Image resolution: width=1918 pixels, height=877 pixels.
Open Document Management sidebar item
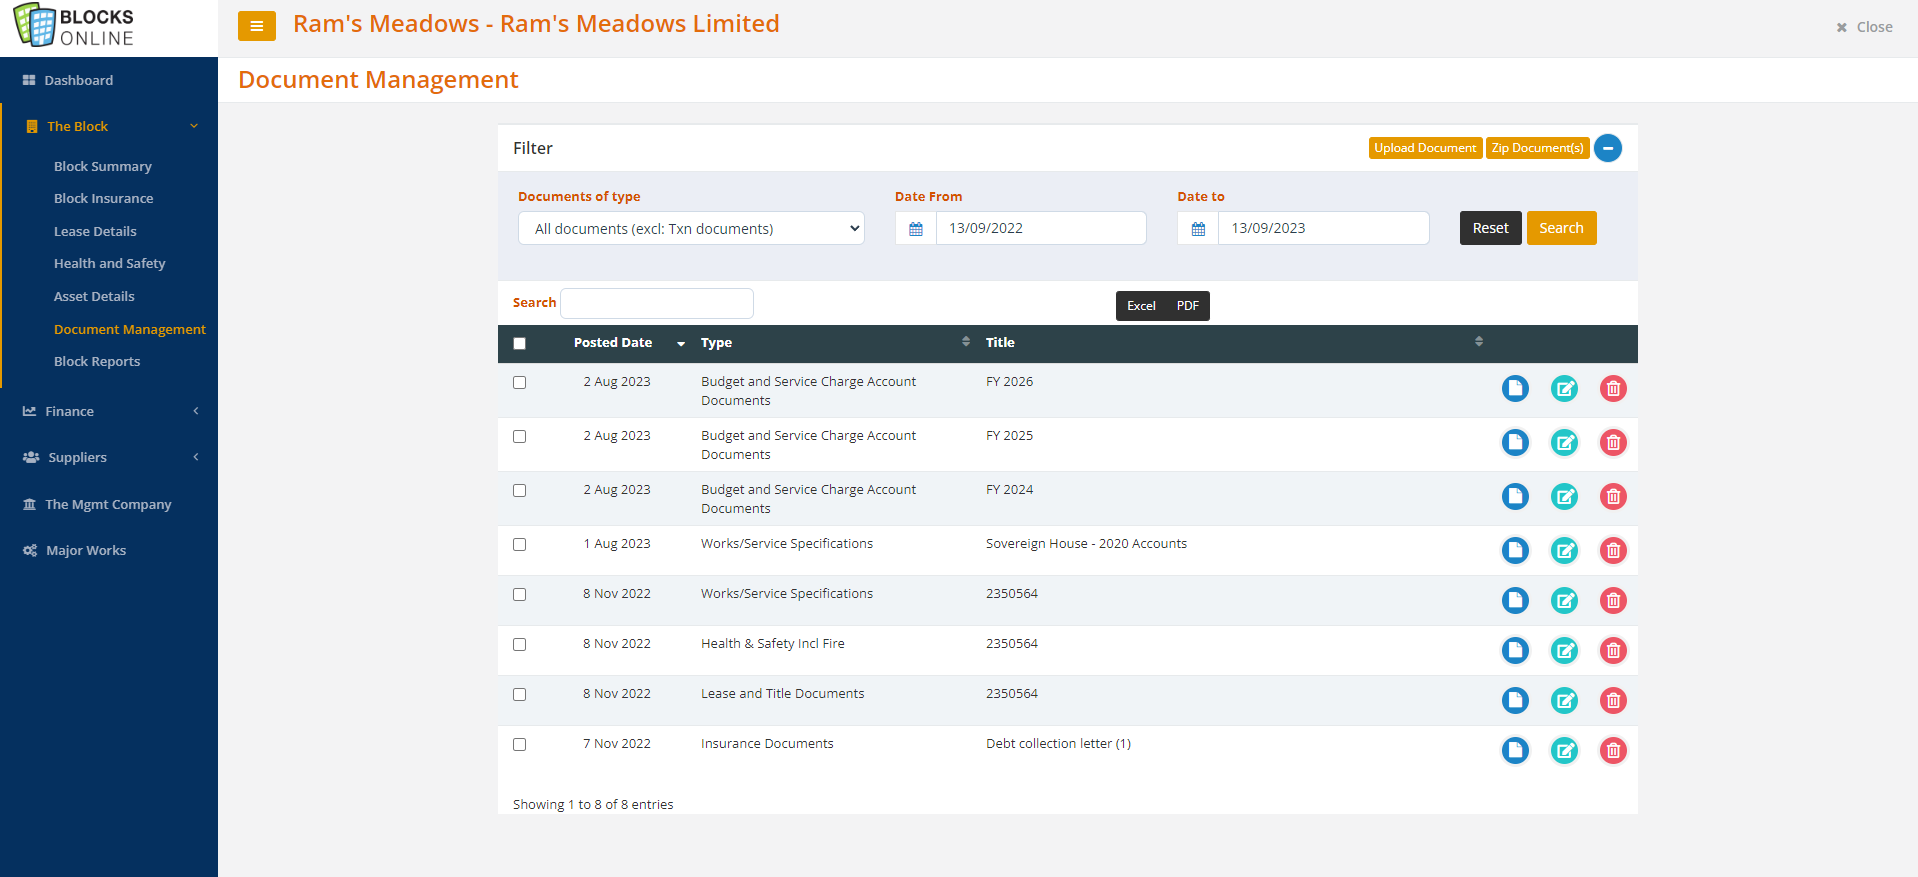click(x=130, y=329)
